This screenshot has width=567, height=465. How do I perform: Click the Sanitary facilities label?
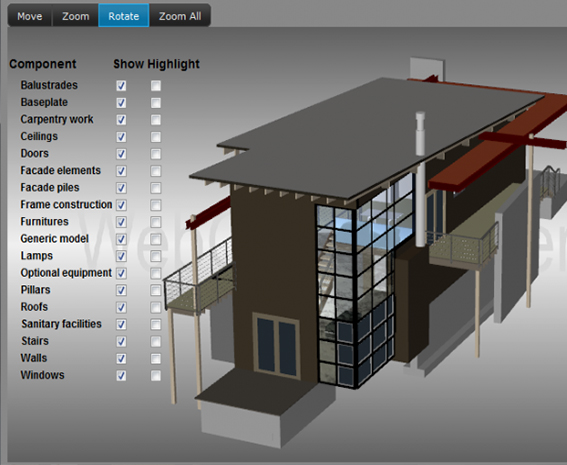pos(61,324)
